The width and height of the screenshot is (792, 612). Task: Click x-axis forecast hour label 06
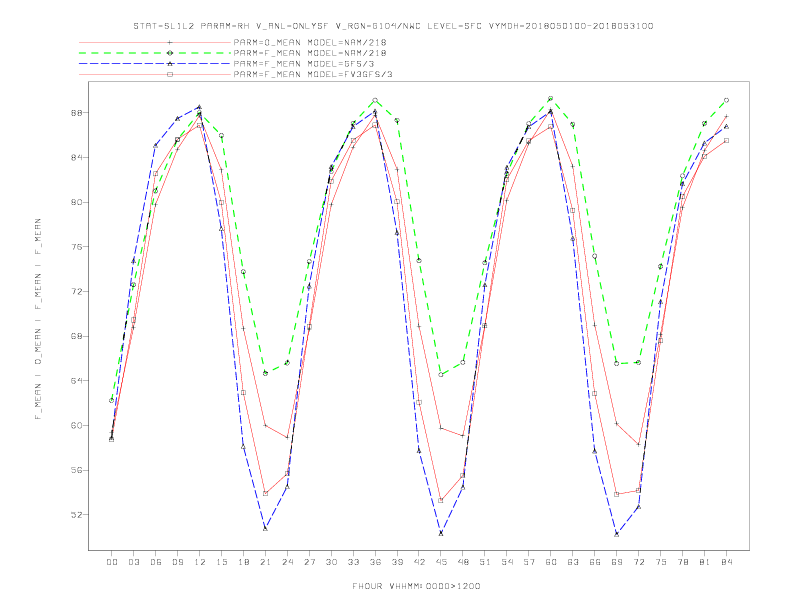click(156, 562)
